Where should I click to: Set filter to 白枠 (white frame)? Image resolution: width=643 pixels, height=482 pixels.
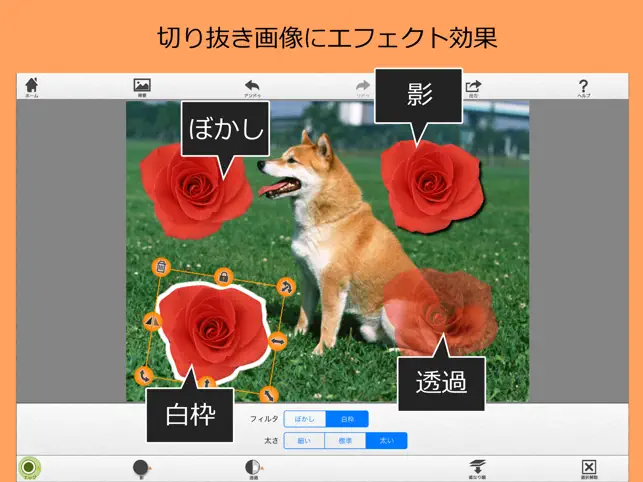347,419
